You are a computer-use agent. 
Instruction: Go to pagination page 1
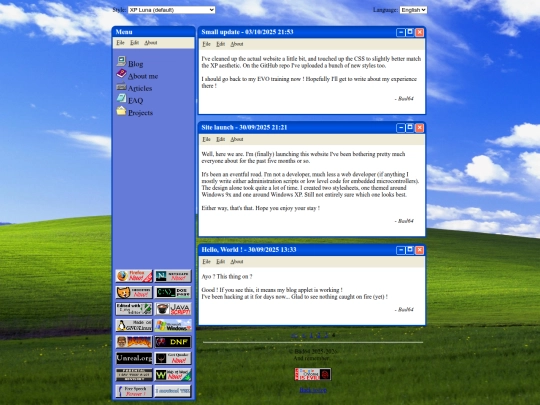pos(311,335)
